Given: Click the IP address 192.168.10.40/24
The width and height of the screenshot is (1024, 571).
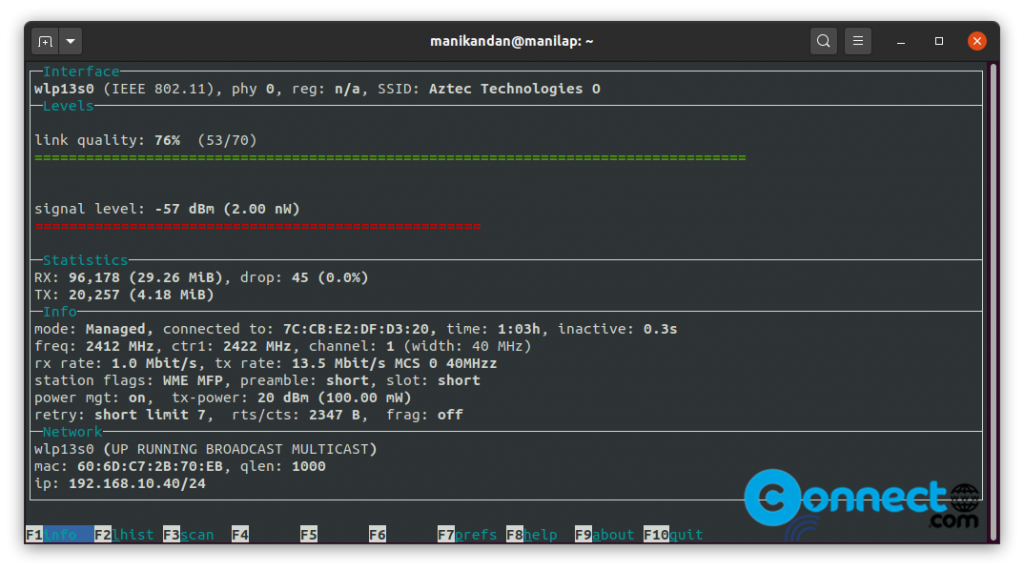Looking at the screenshot, I should click(136, 484).
